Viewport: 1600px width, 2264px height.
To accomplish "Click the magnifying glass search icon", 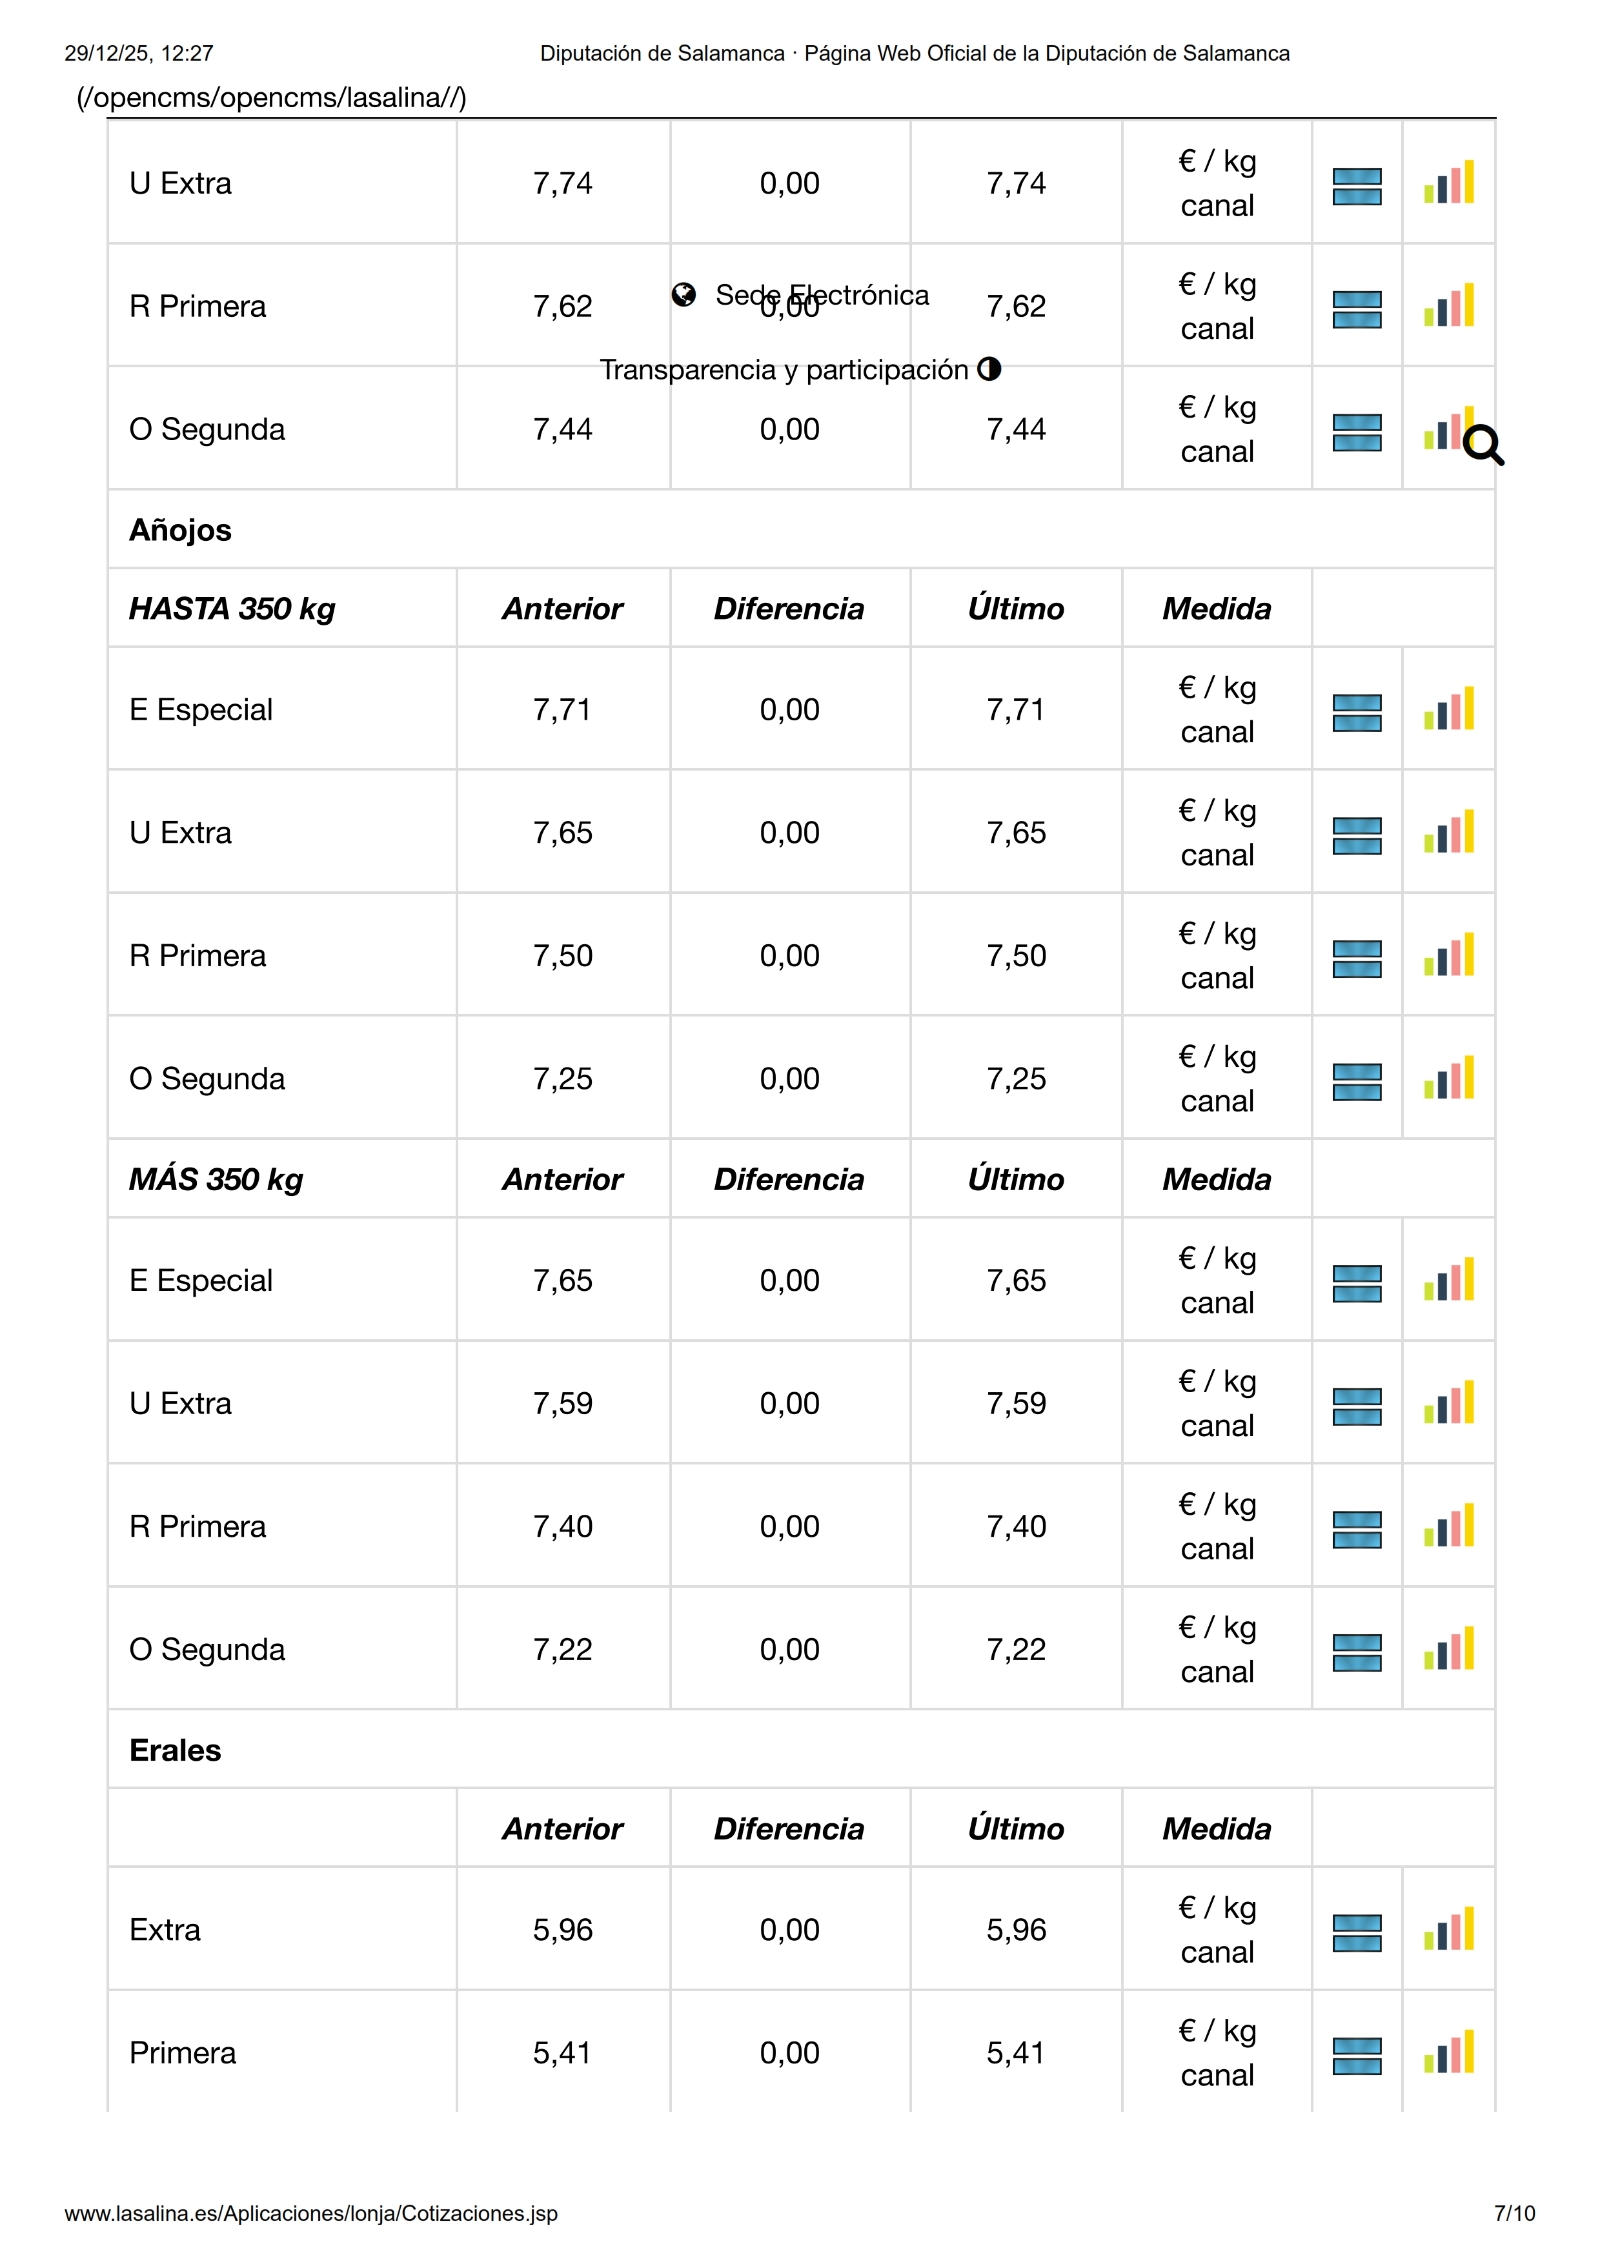I will click(1483, 446).
